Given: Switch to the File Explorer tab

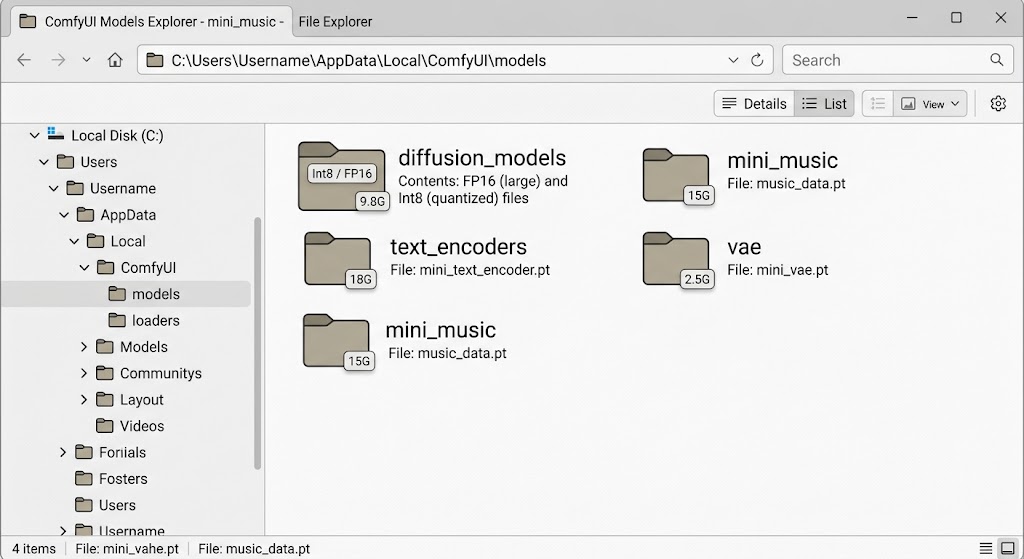Looking at the screenshot, I should click(335, 22).
